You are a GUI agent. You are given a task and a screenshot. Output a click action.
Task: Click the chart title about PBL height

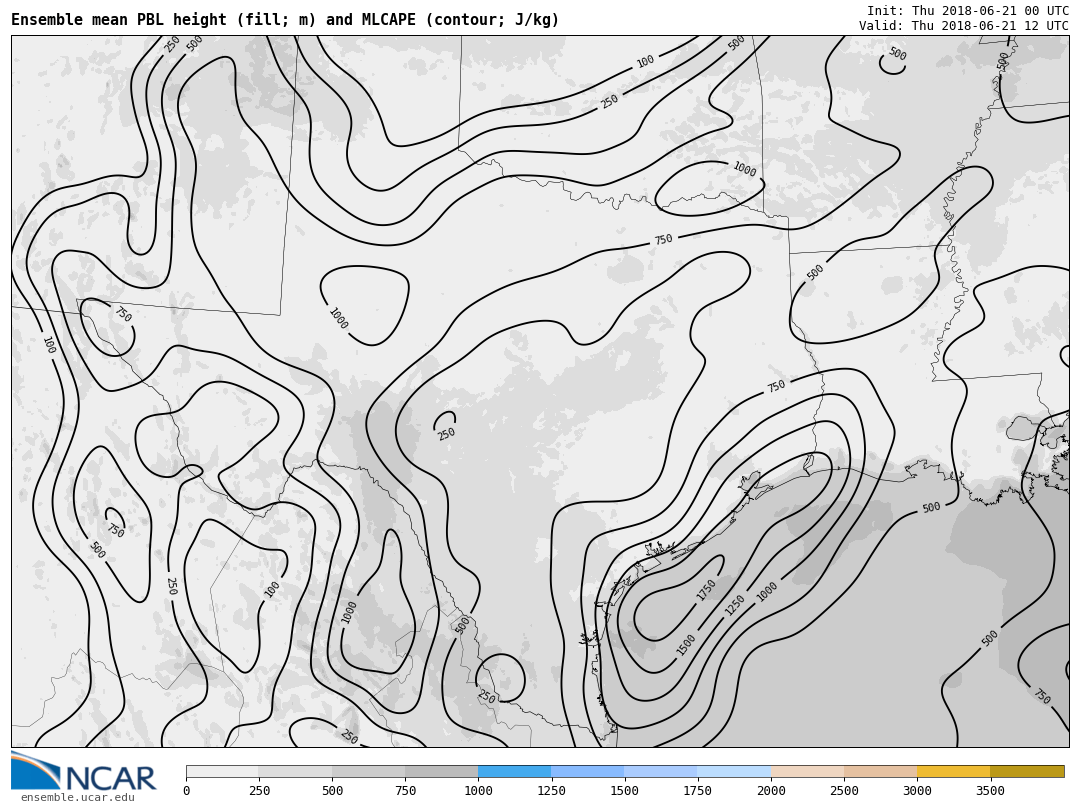pos(285,20)
